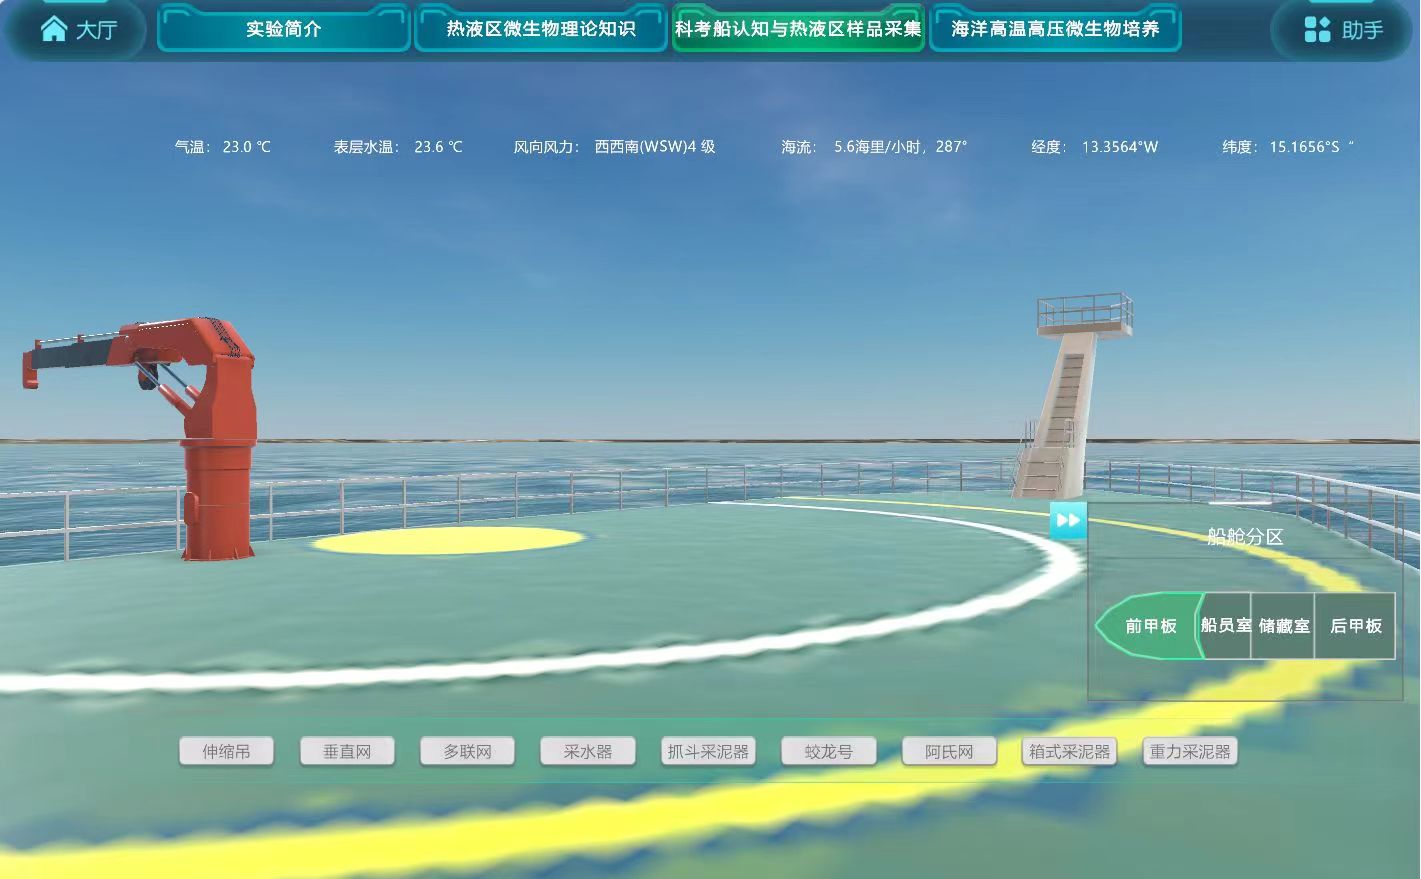
Task: Select the 蛟龙号 submersible
Action: (828, 751)
